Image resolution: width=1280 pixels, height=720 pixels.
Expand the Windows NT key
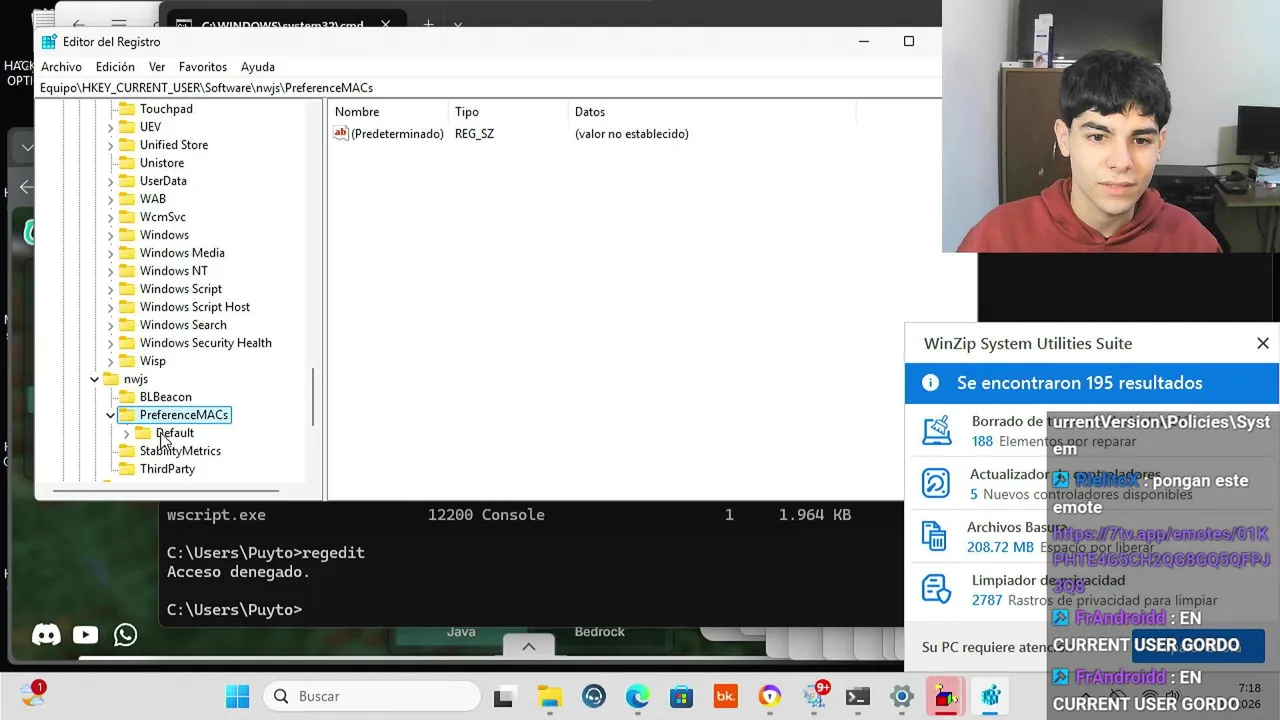click(x=110, y=271)
